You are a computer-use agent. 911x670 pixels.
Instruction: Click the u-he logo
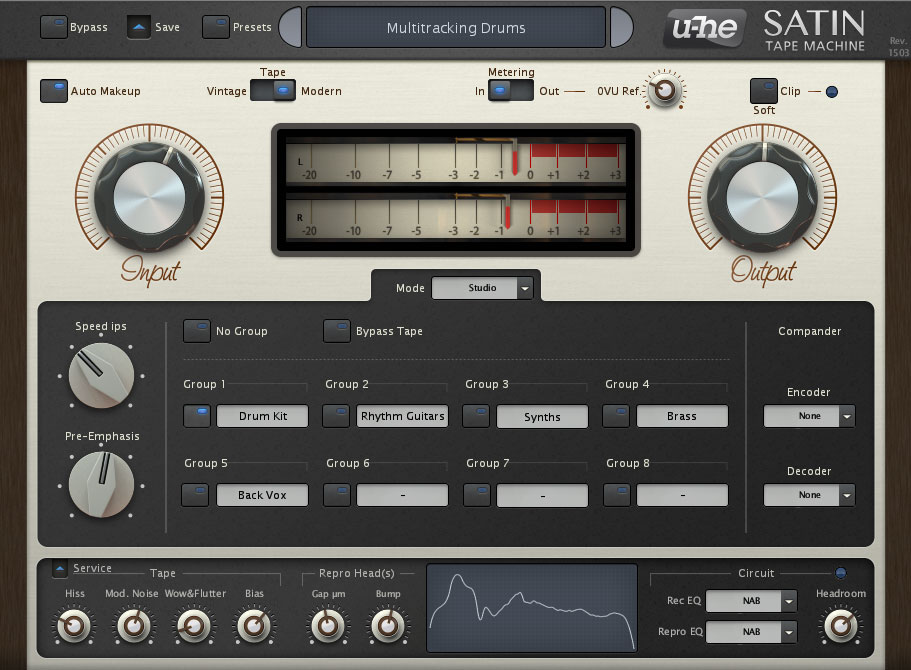point(705,27)
